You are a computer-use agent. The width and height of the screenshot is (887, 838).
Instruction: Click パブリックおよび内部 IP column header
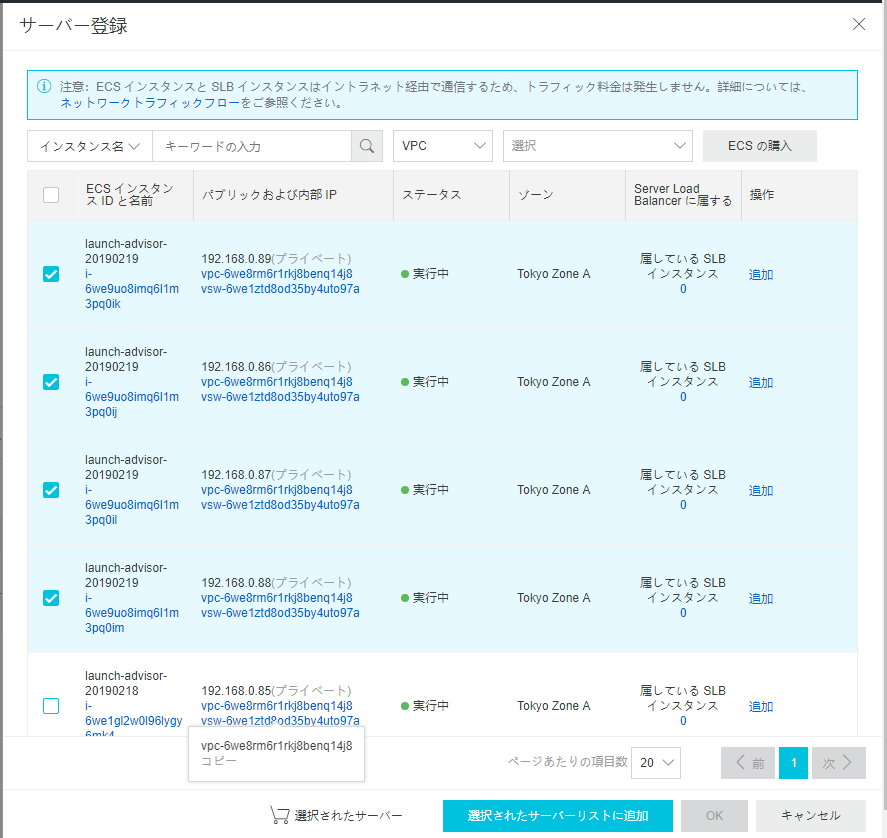[x=269, y=195]
